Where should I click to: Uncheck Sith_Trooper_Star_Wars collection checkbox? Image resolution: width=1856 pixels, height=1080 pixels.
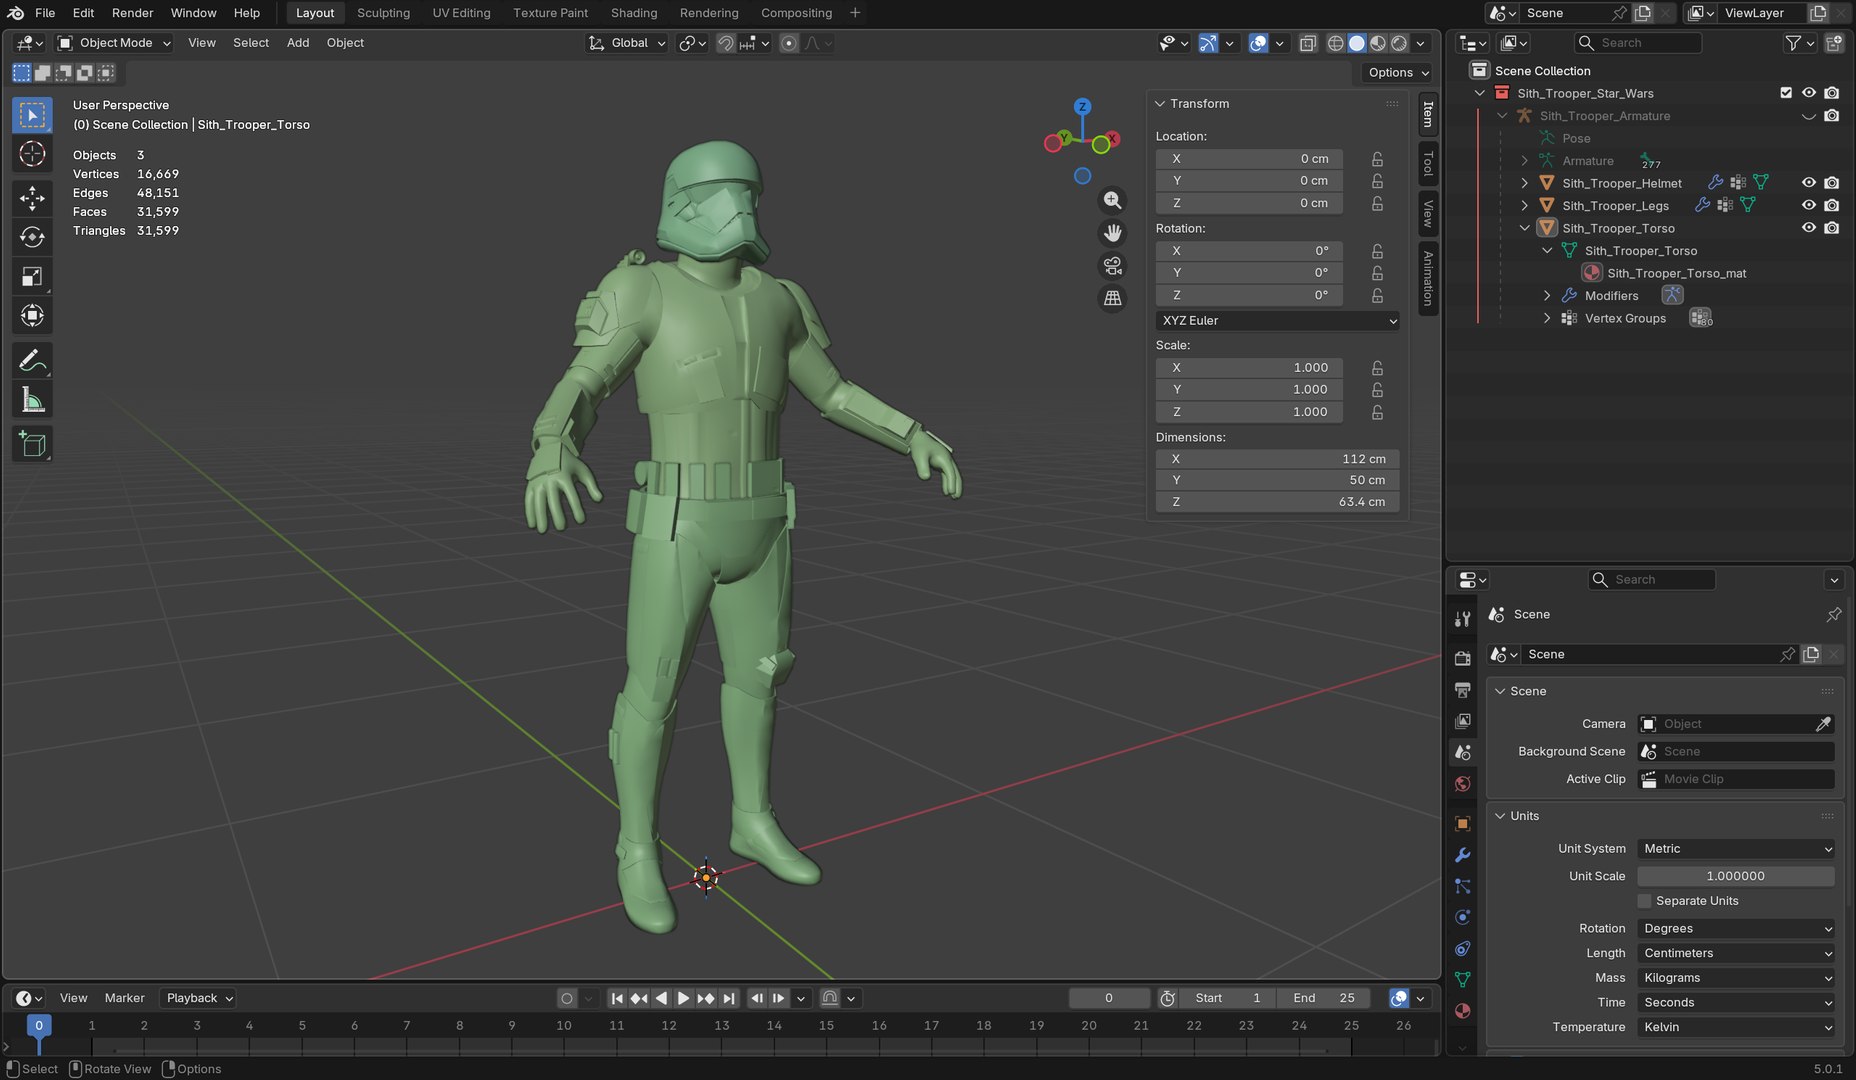click(x=1786, y=93)
